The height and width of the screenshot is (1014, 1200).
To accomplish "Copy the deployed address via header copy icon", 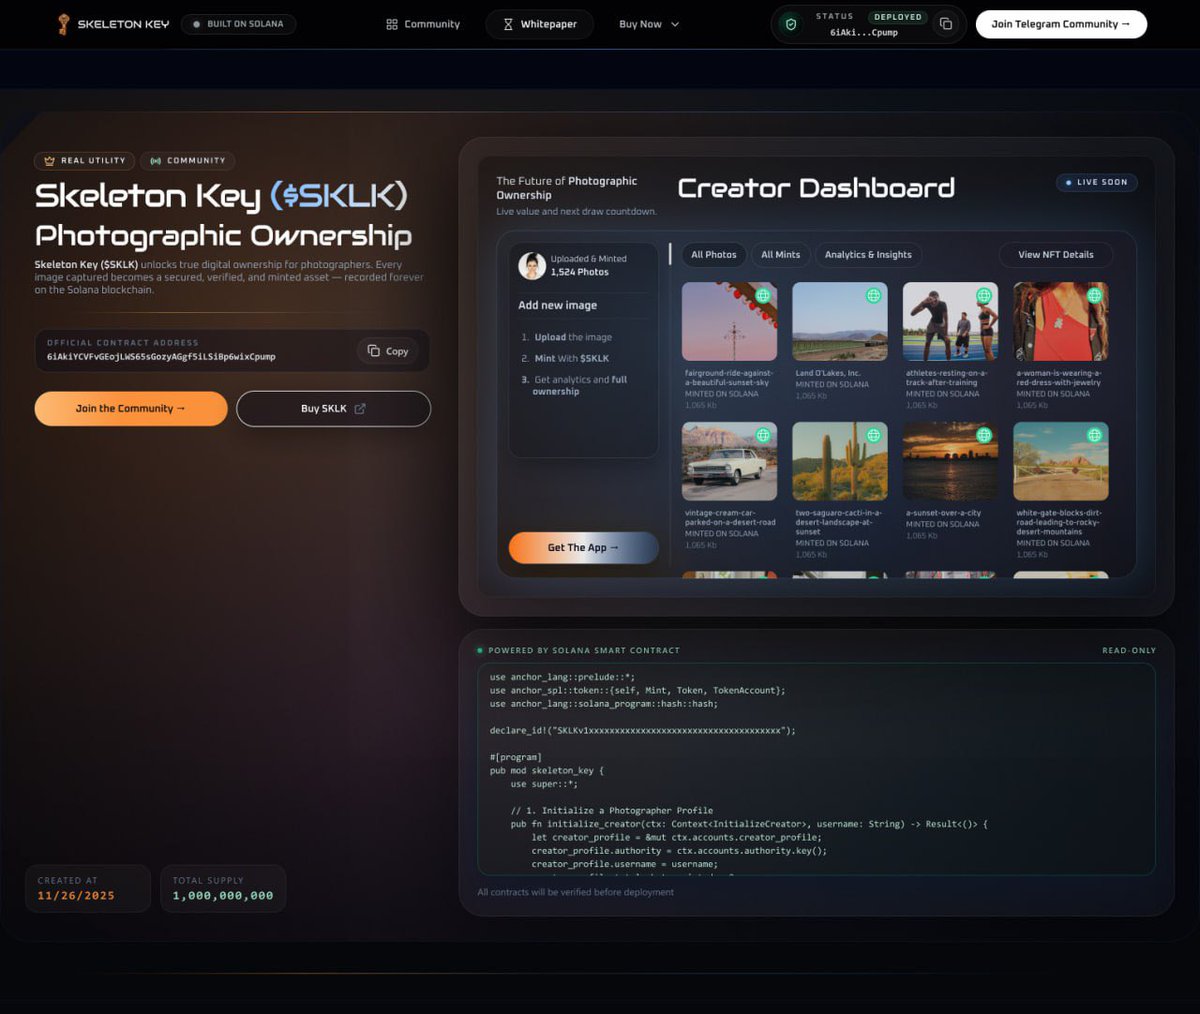I will pyautogui.click(x=946, y=24).
